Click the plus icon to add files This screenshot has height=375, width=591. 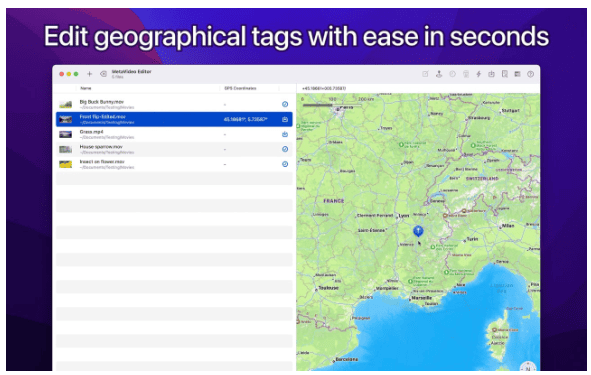(x=89, y=74)
